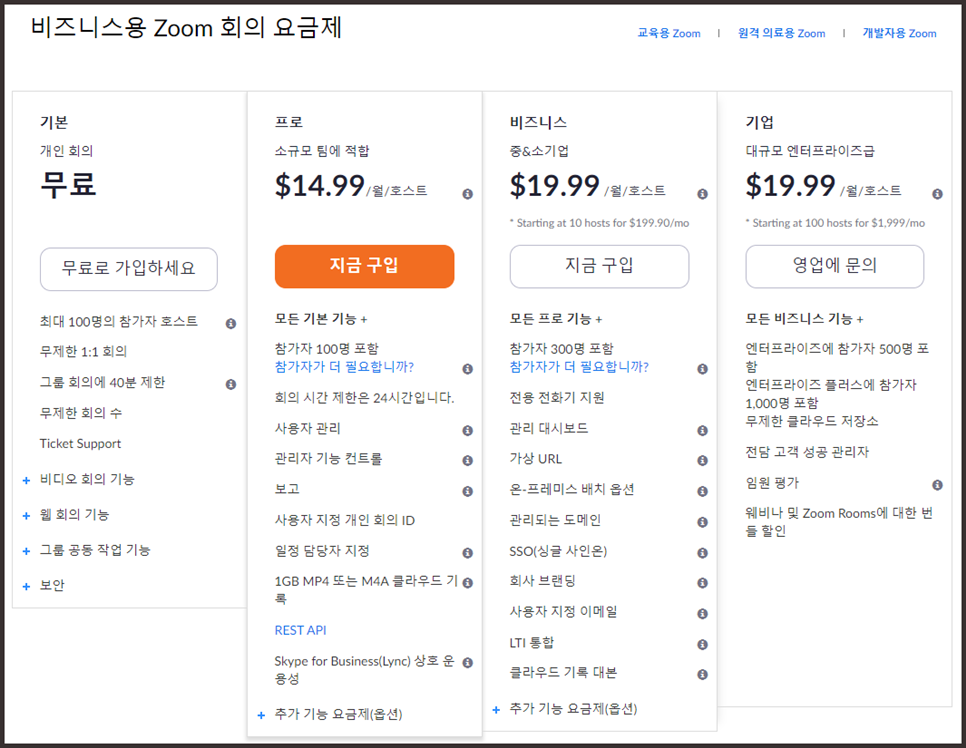This screenshot has height=748, width=966.
Task: Open REST API link
Action: [301, 630]
